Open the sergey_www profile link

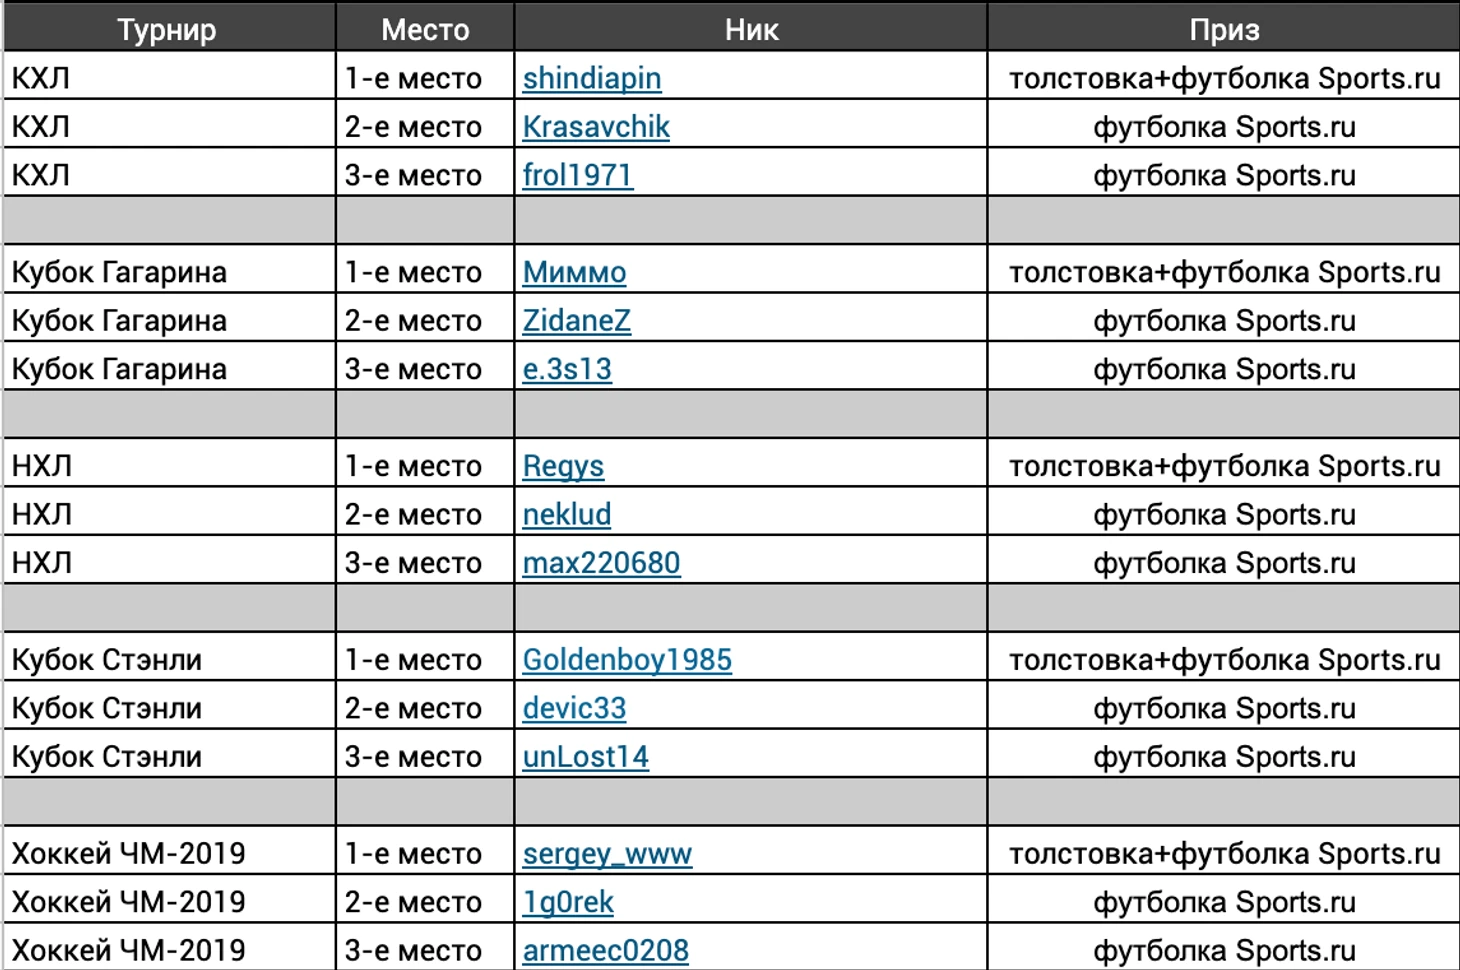pyautogui.click(x=607, y=854)
